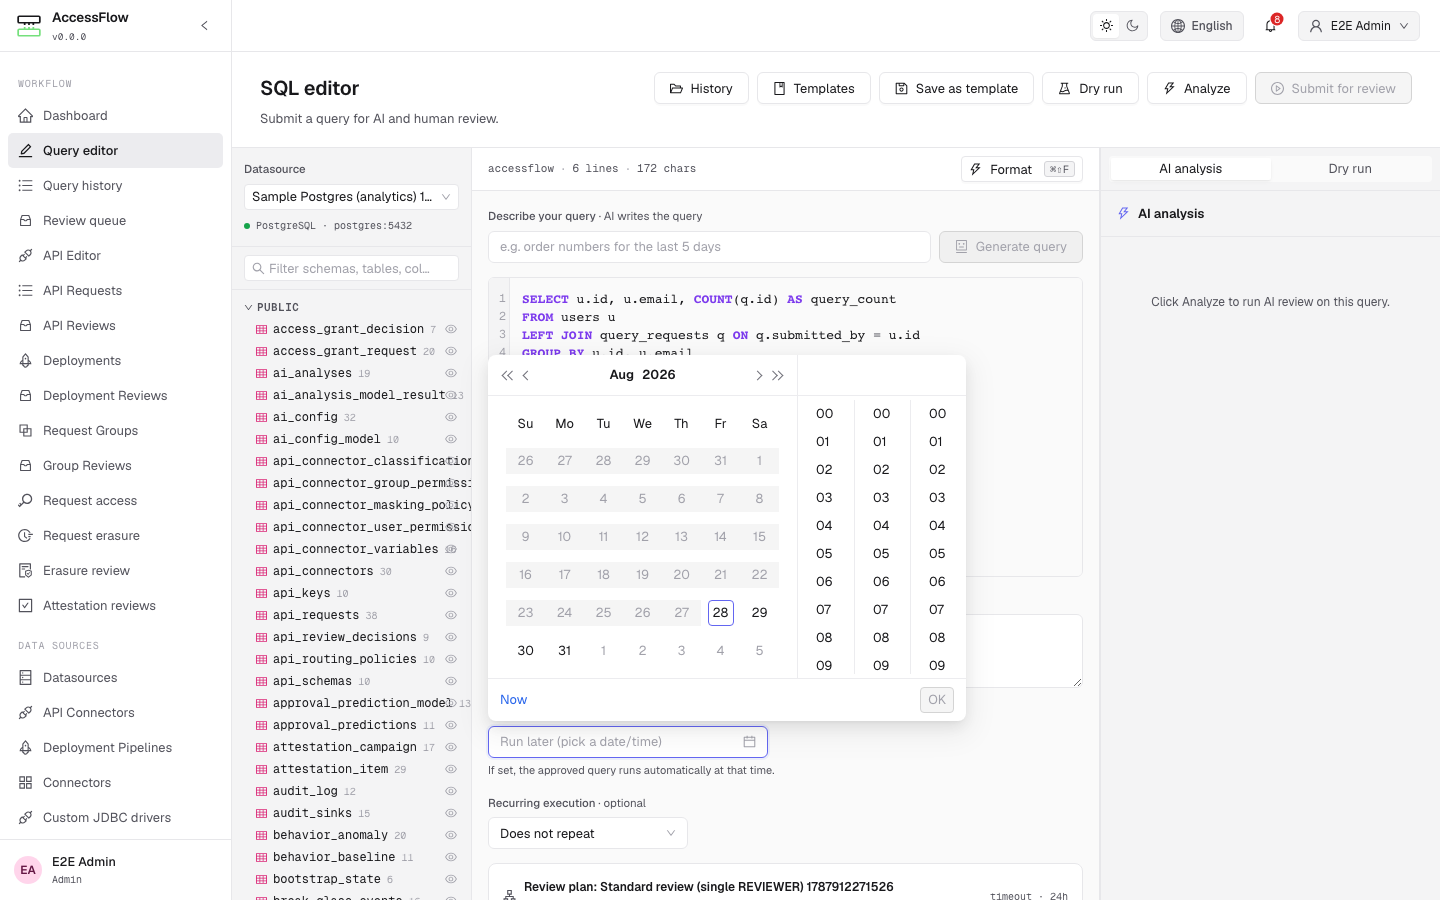The height and width of the screenshot is (900, 1440).
Task: Go to next month in calendar
Action: [759, 375]
